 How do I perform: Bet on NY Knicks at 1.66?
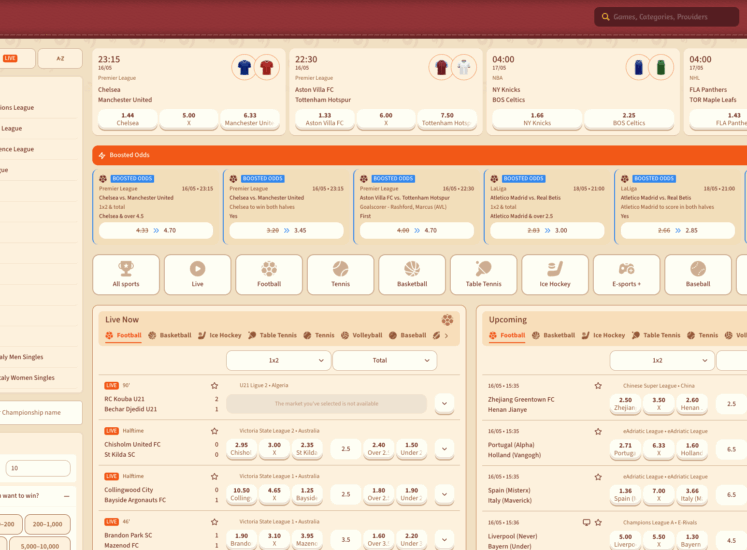(x=537, y=119)
